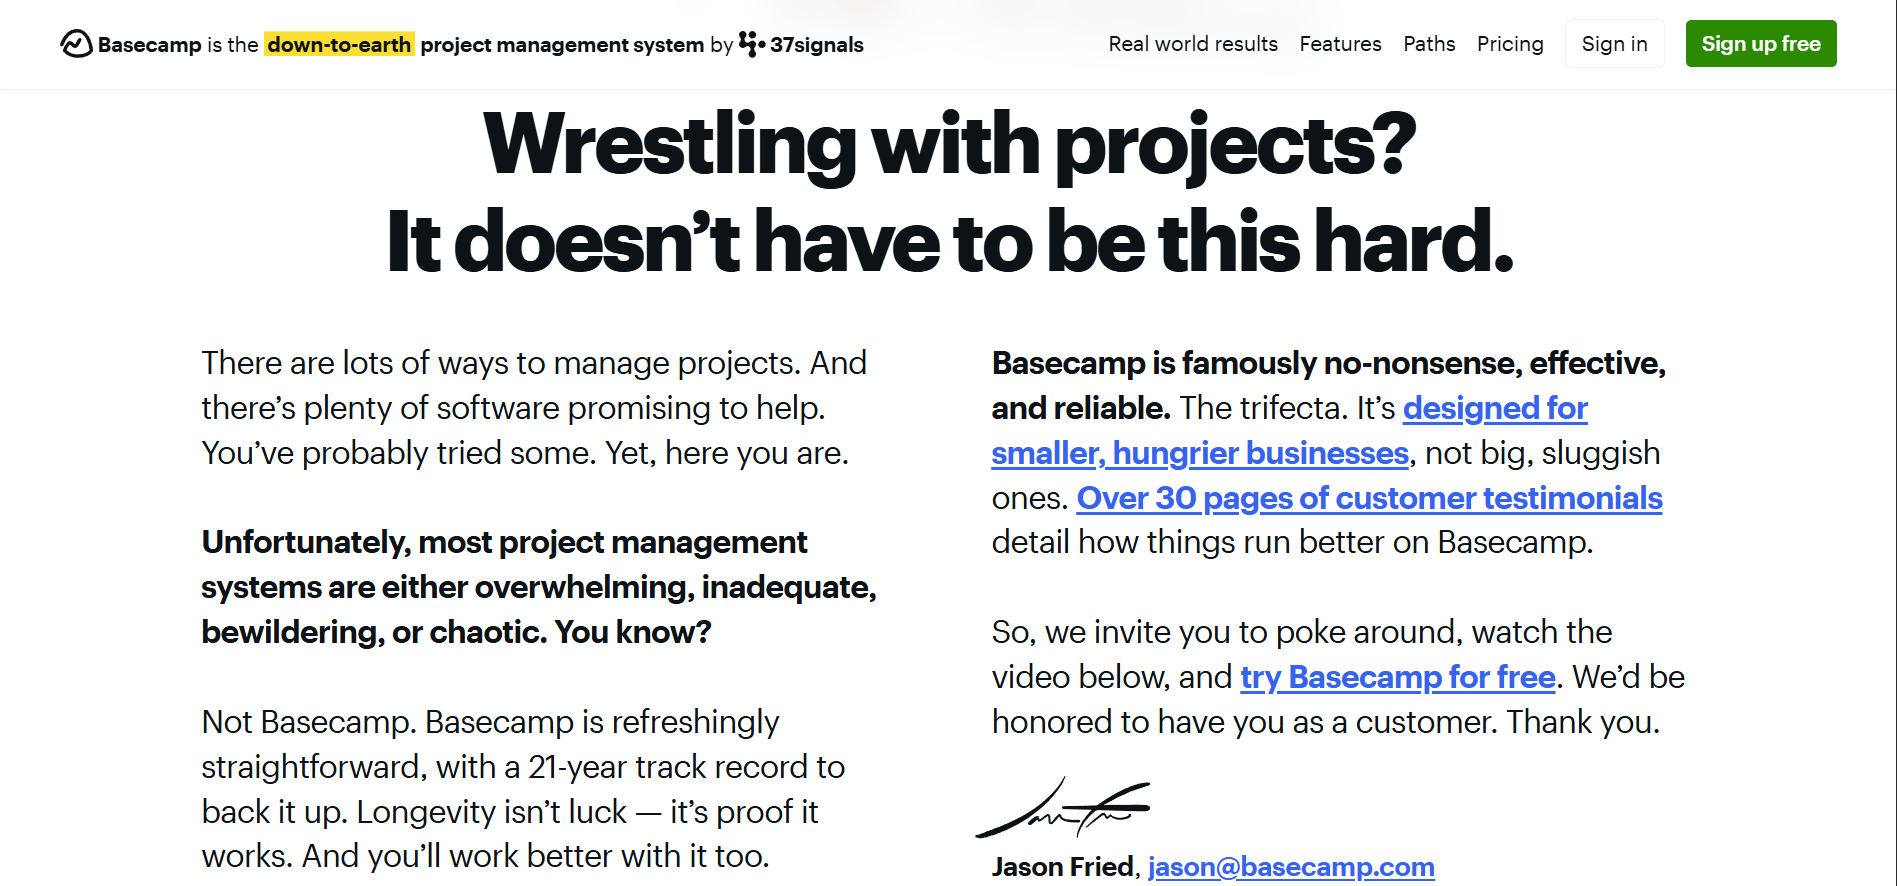The width and height of the screenshot is (1897, 886).
Task: Open Over 30 pages of customer testimonials link
Action: click(x=1369, y=498)
